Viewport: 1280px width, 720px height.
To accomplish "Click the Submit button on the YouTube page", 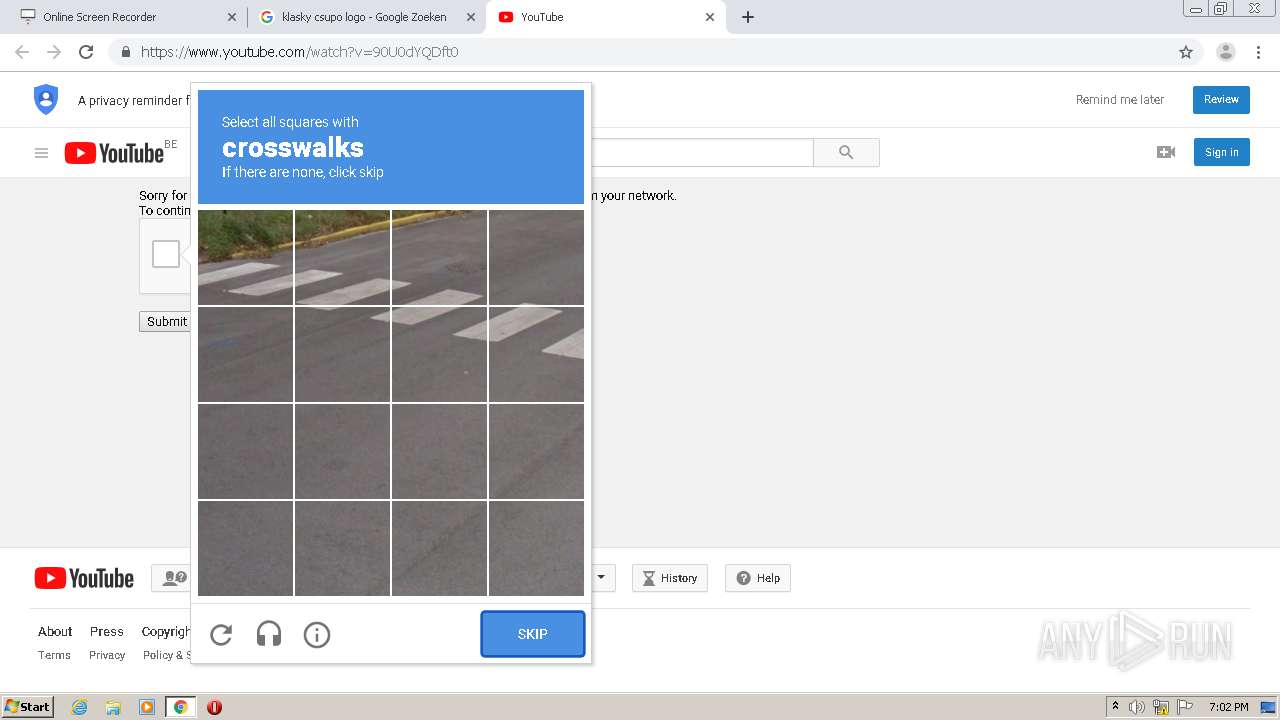I will point(166,321).
